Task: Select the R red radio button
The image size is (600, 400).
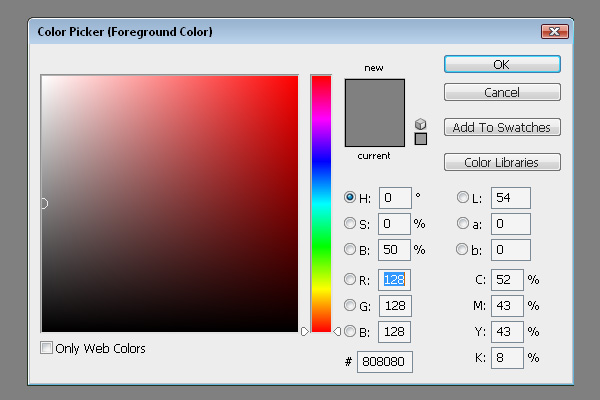Action: (x=350, y=279)
